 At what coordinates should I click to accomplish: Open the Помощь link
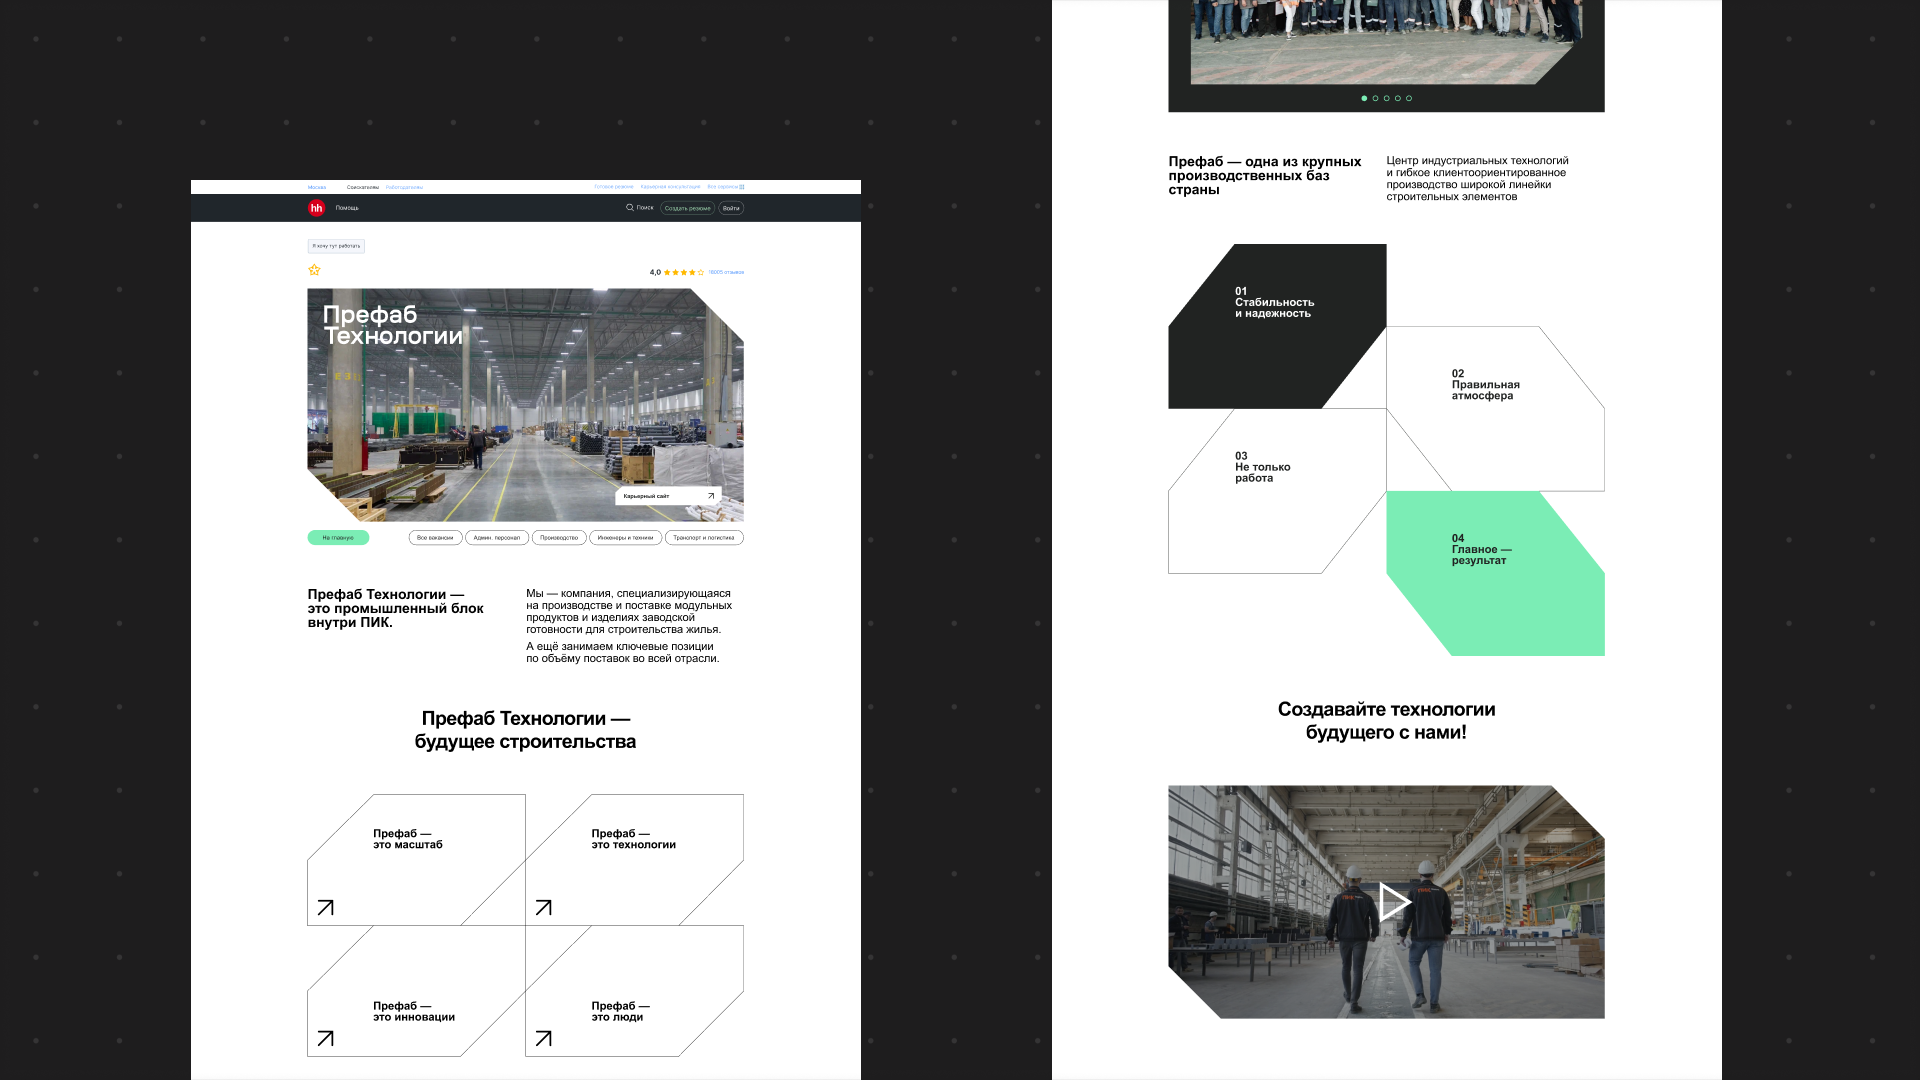click(347, 208)
